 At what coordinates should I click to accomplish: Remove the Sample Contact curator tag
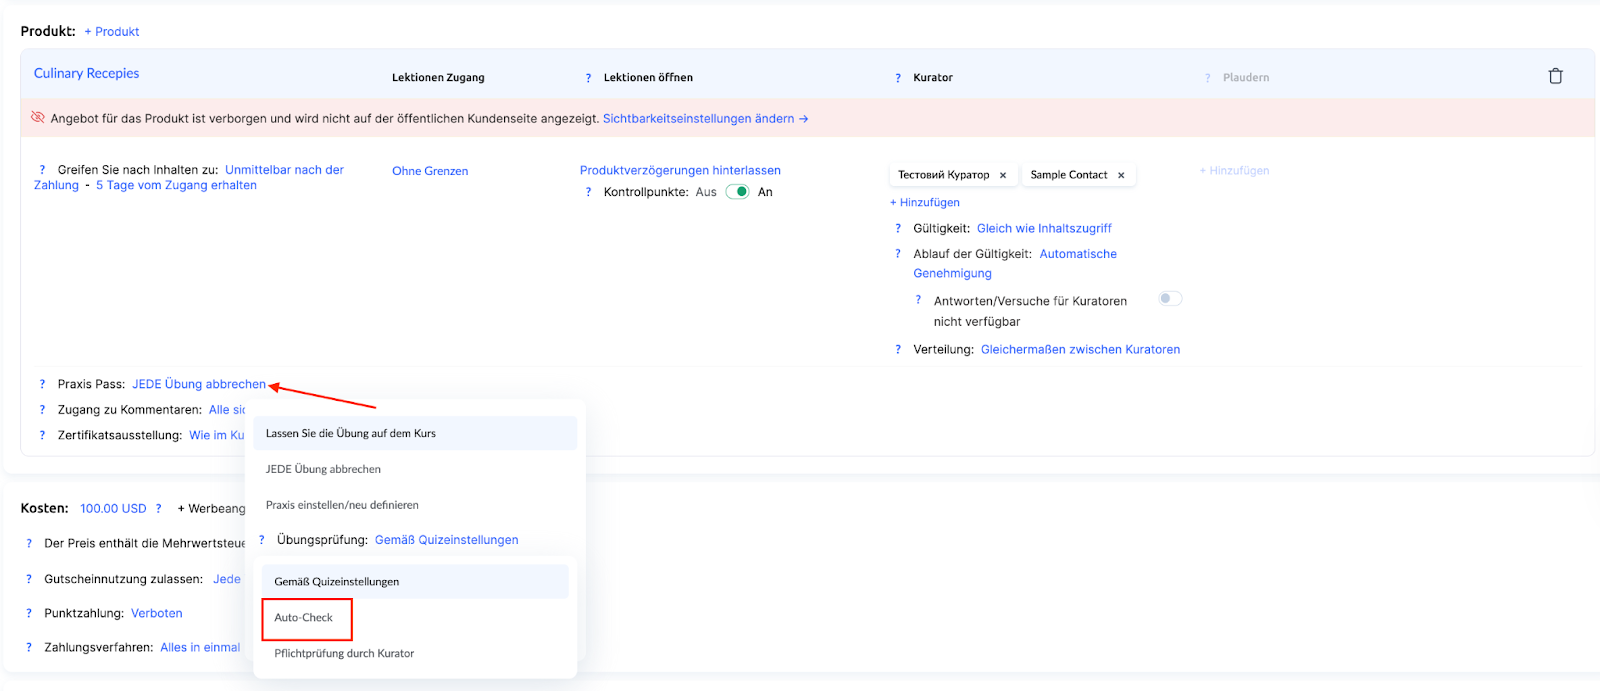pos(1121,175)
